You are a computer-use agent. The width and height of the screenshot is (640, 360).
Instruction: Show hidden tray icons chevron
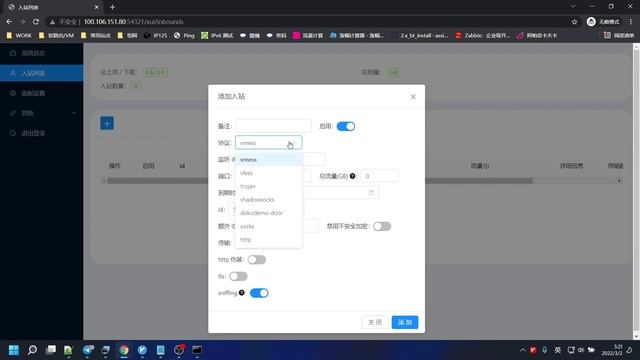tap(522, 350)
